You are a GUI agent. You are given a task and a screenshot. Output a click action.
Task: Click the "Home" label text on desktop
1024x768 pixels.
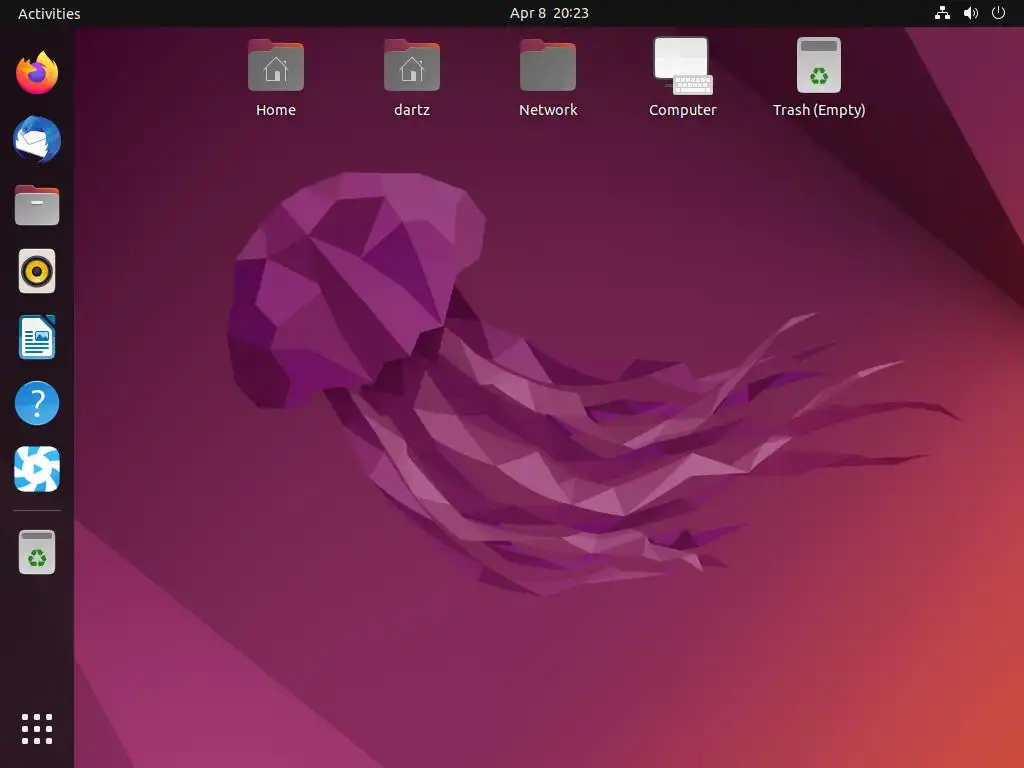pos(276,110)
